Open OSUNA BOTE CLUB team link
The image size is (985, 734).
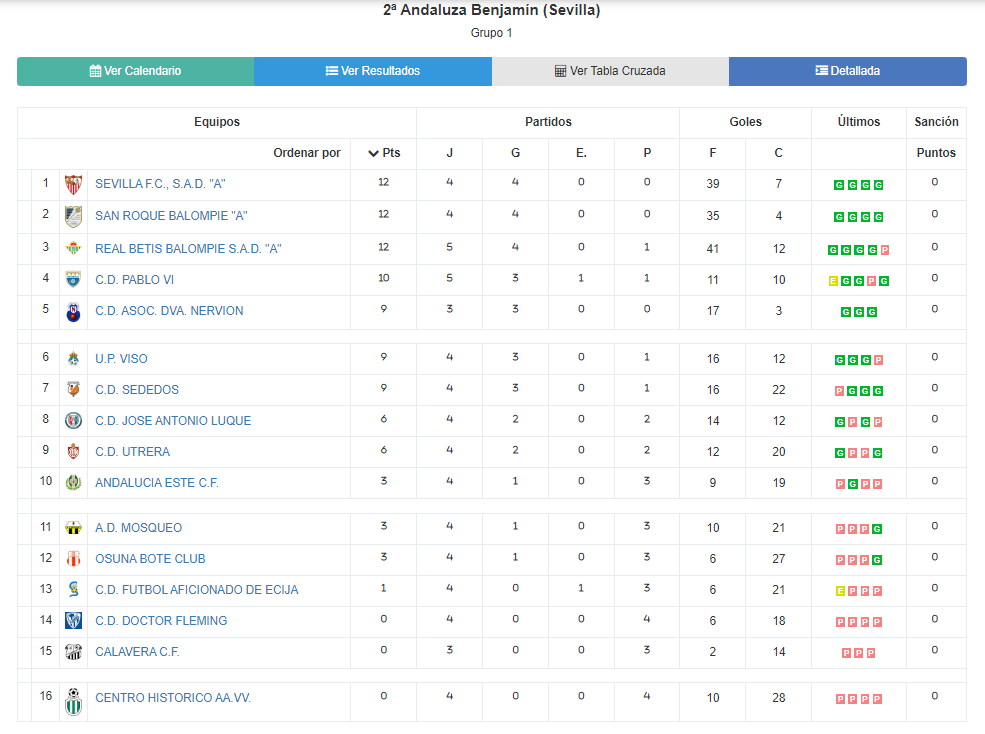150,559
